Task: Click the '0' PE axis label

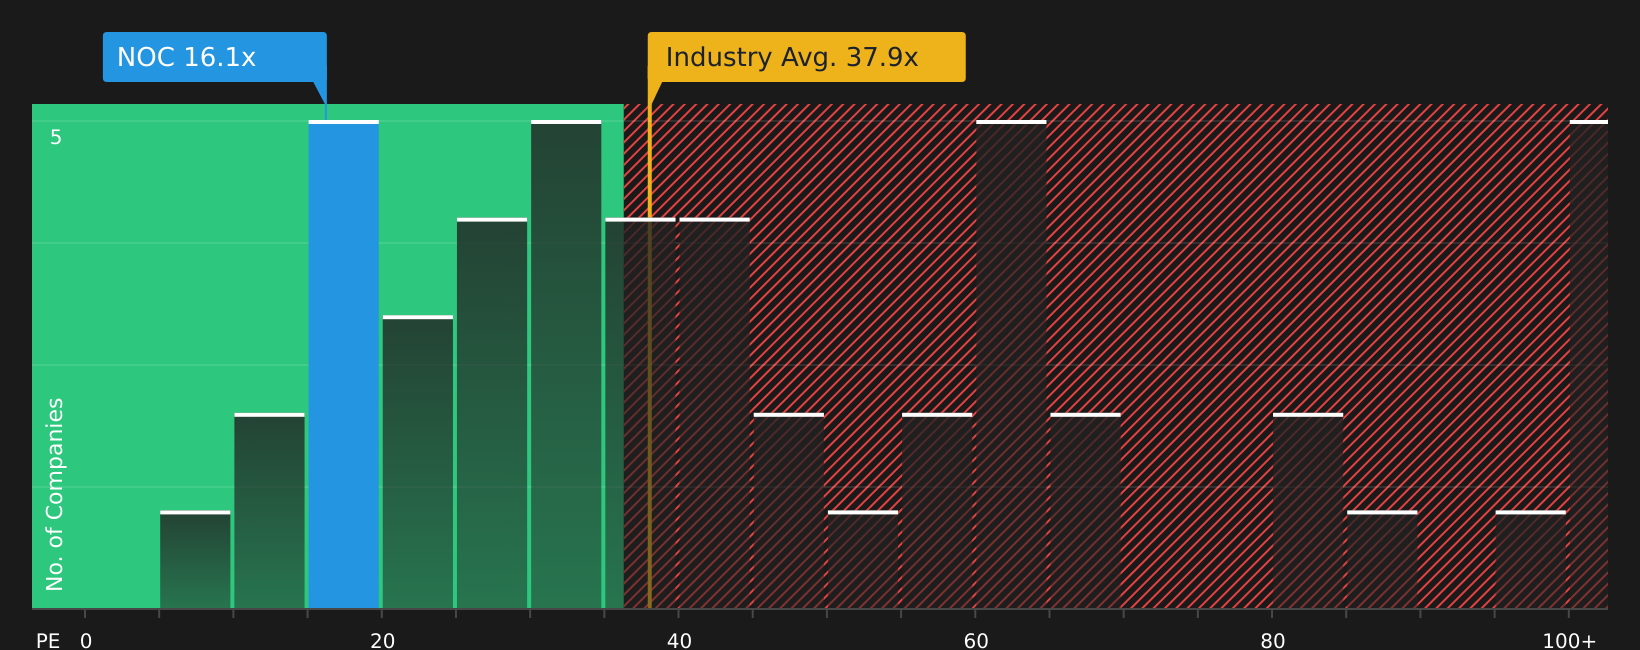Action: pyautogui.click(x=86, y=641)
